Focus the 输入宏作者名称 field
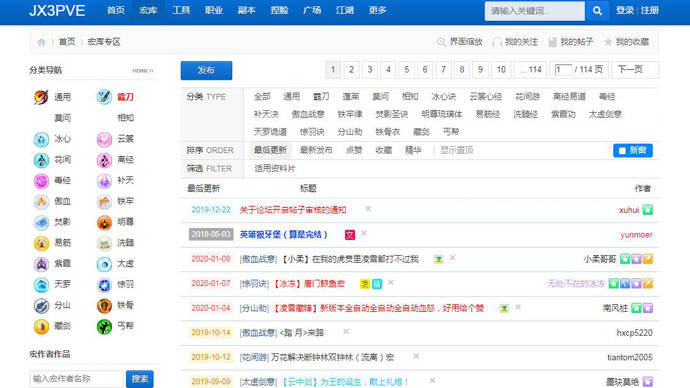This screenshot has height=388, width=690. (x=77, y=379)
